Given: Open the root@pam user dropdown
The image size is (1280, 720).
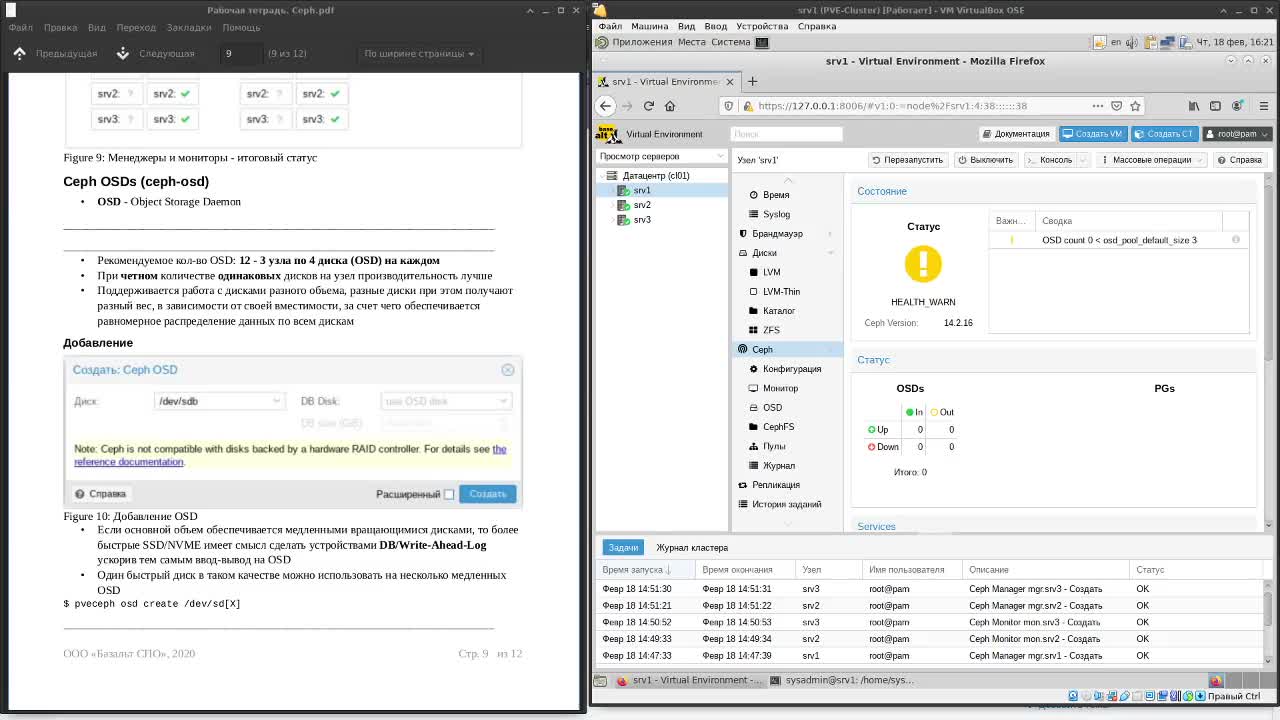Looking at the screenshot, I should [1237, 134].
